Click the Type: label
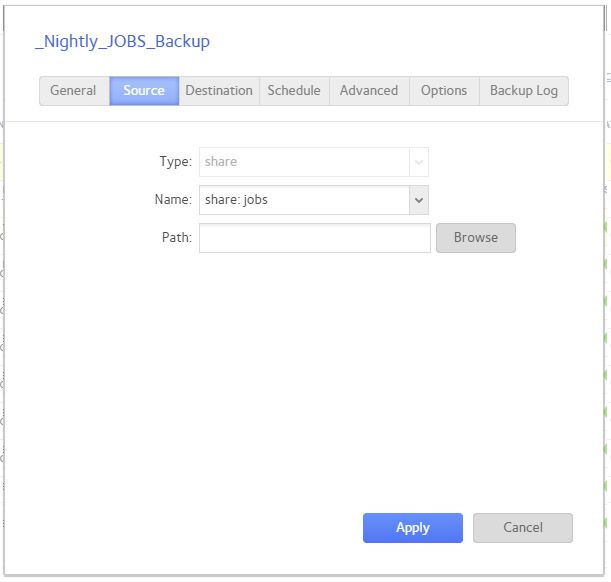Viewport: 611px width, 582px height. click(175, 162)
